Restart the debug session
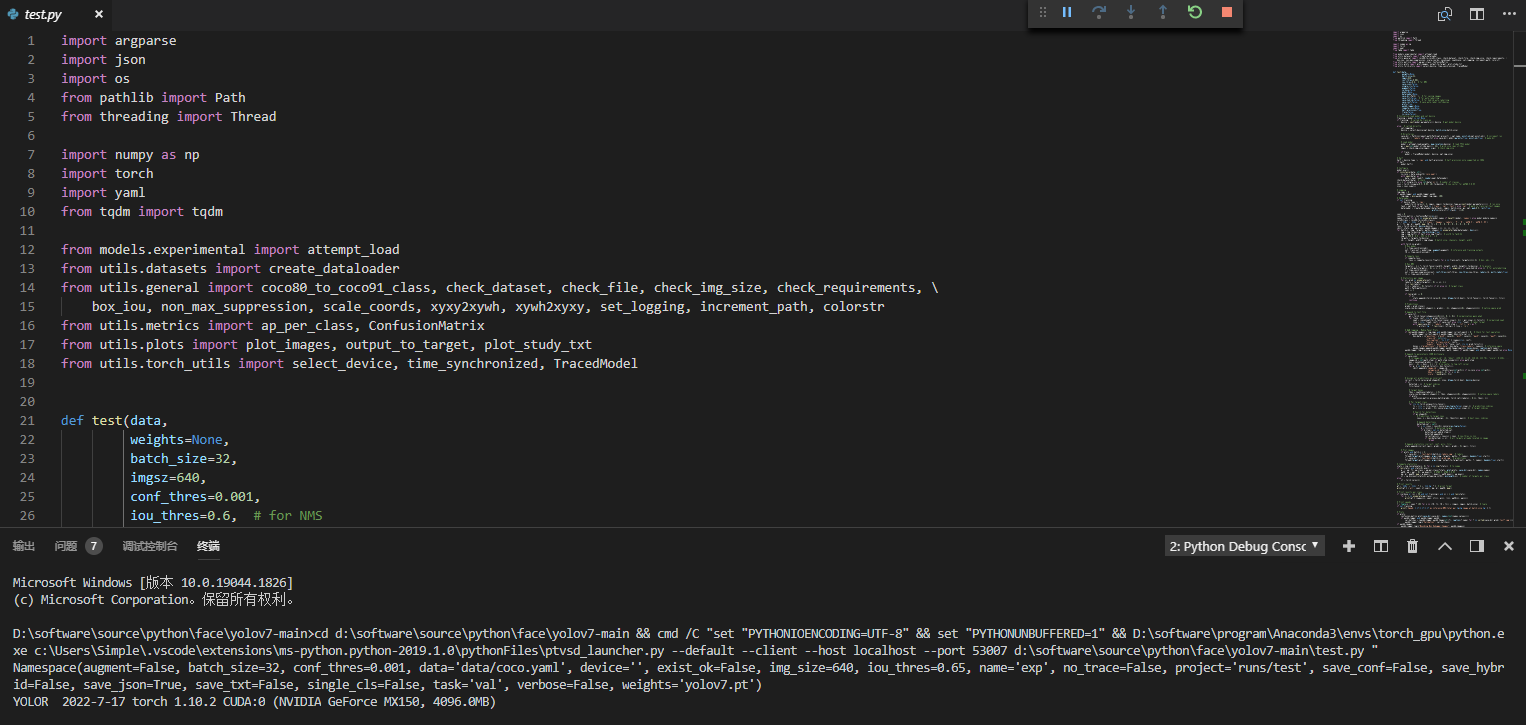 tap(1195, 13)
